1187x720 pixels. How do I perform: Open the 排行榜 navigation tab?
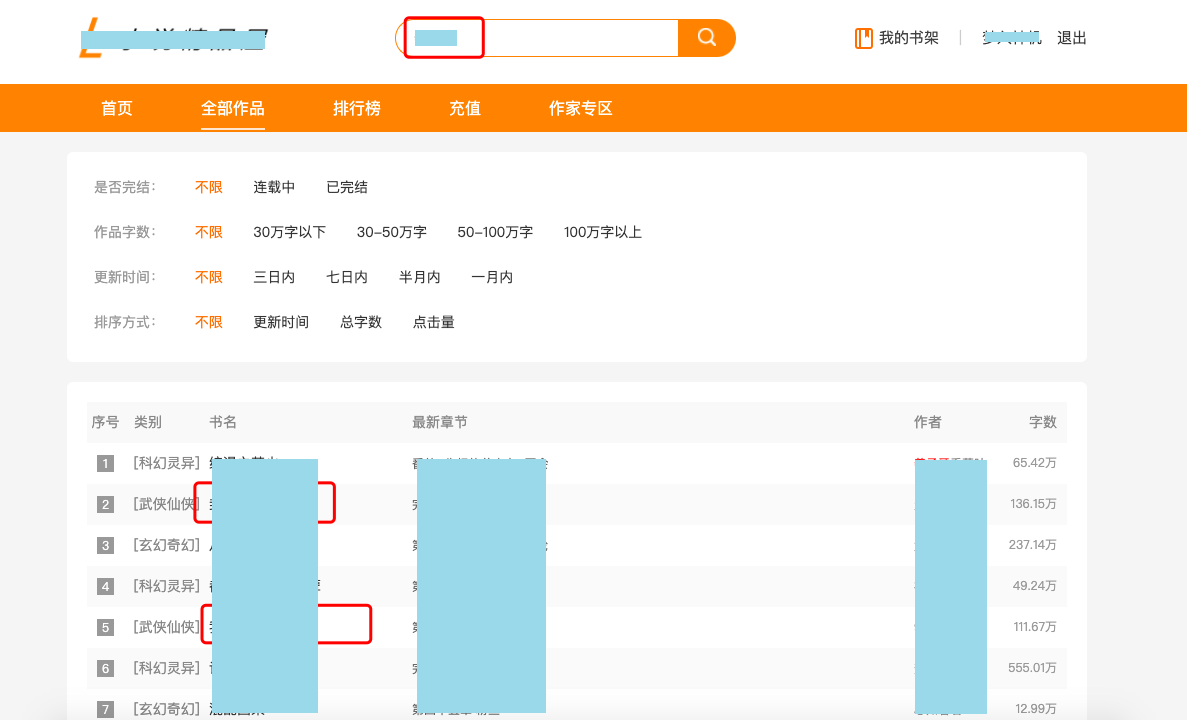tap(357, 108)
